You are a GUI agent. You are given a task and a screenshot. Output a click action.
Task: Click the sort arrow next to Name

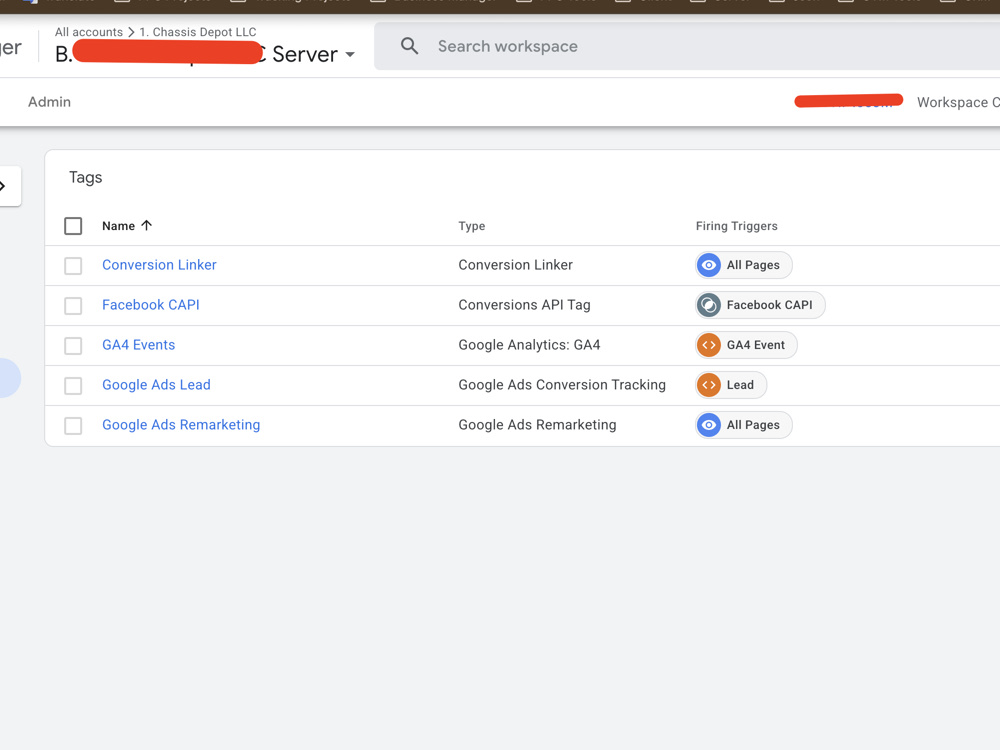(x=147, y=226)
